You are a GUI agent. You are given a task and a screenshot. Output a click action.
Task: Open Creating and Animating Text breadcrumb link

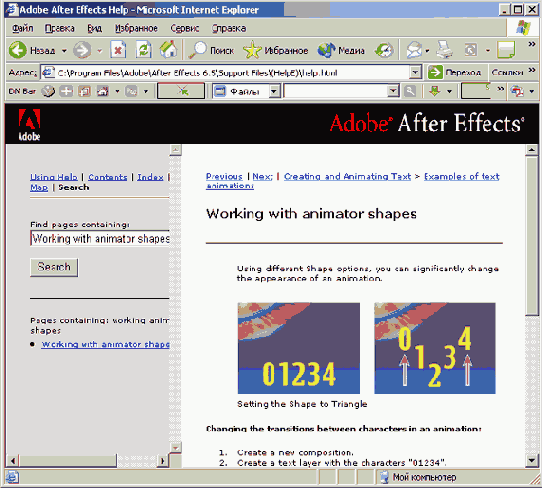tap(347, 176)
